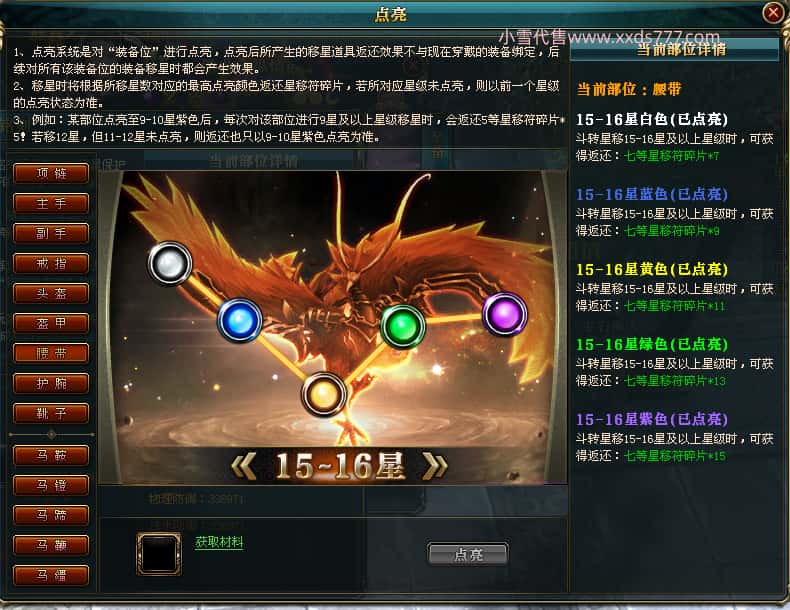790x610 pixels.
Task: Select the blue star orb
Action: click(240, 320)
